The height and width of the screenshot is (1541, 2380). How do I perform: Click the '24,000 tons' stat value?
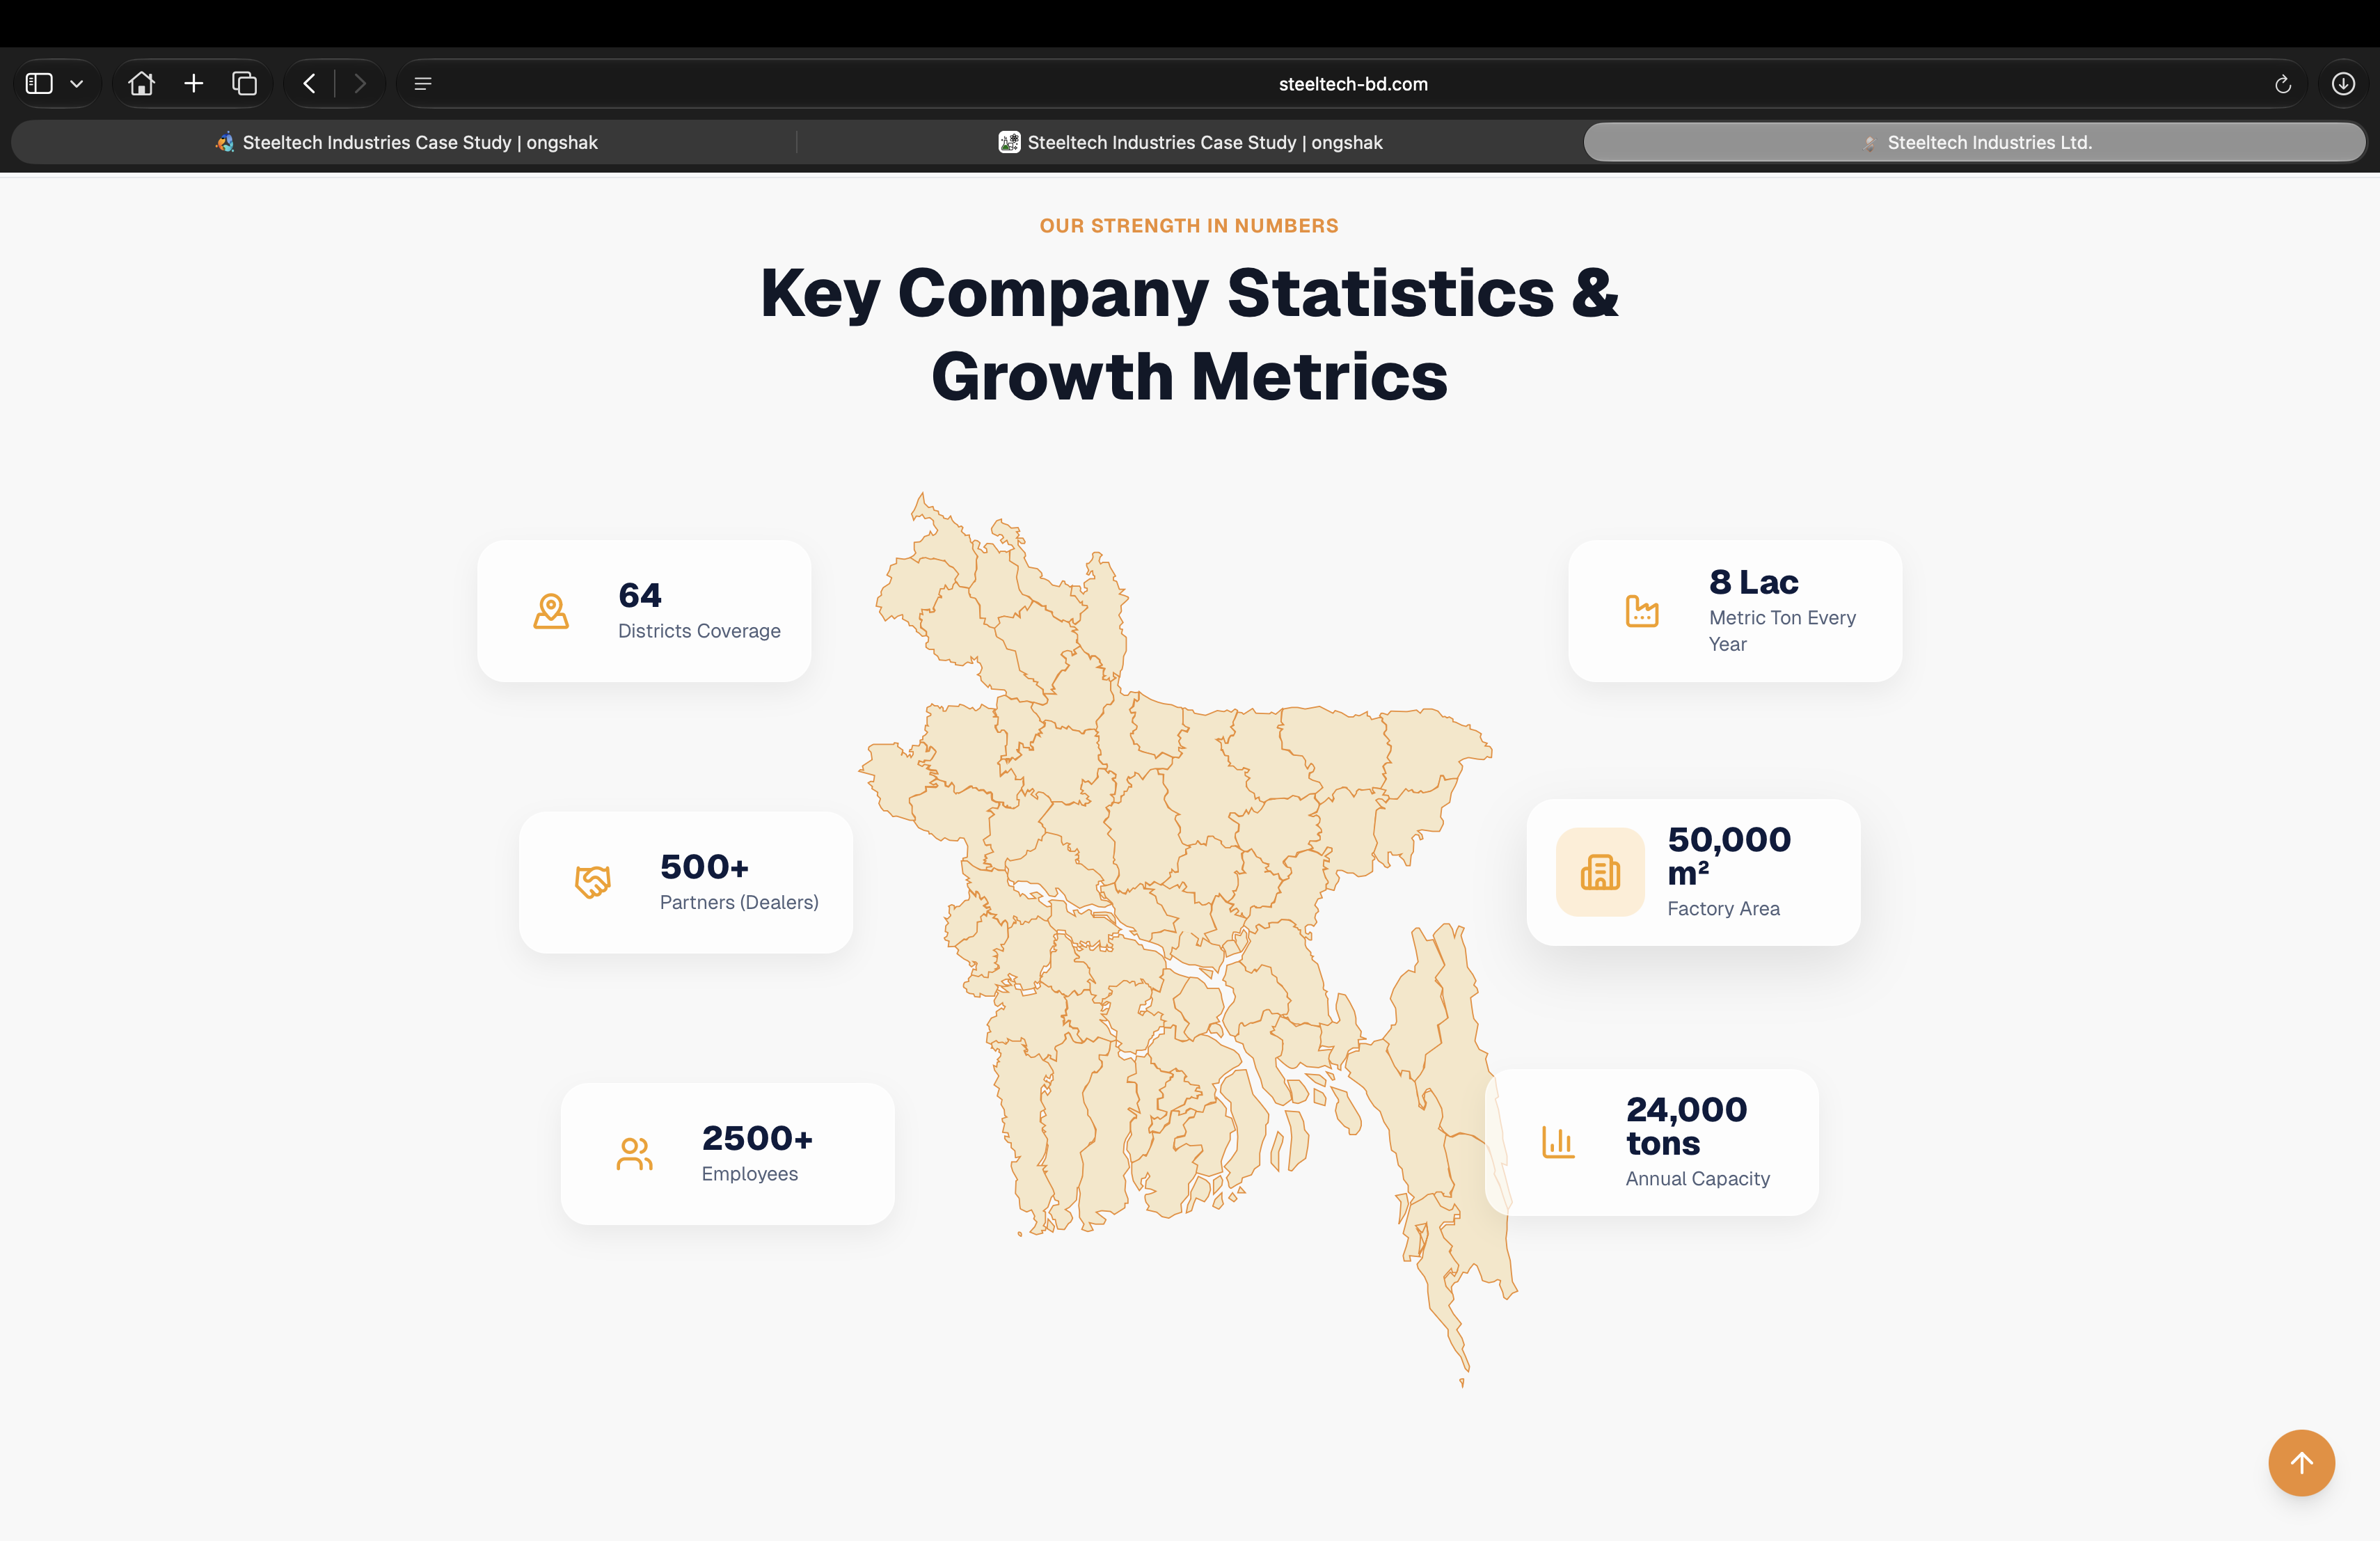1686,1126
